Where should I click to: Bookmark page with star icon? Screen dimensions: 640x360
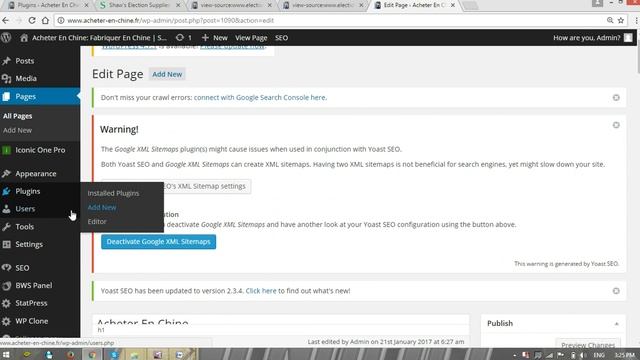click(621, 20)
